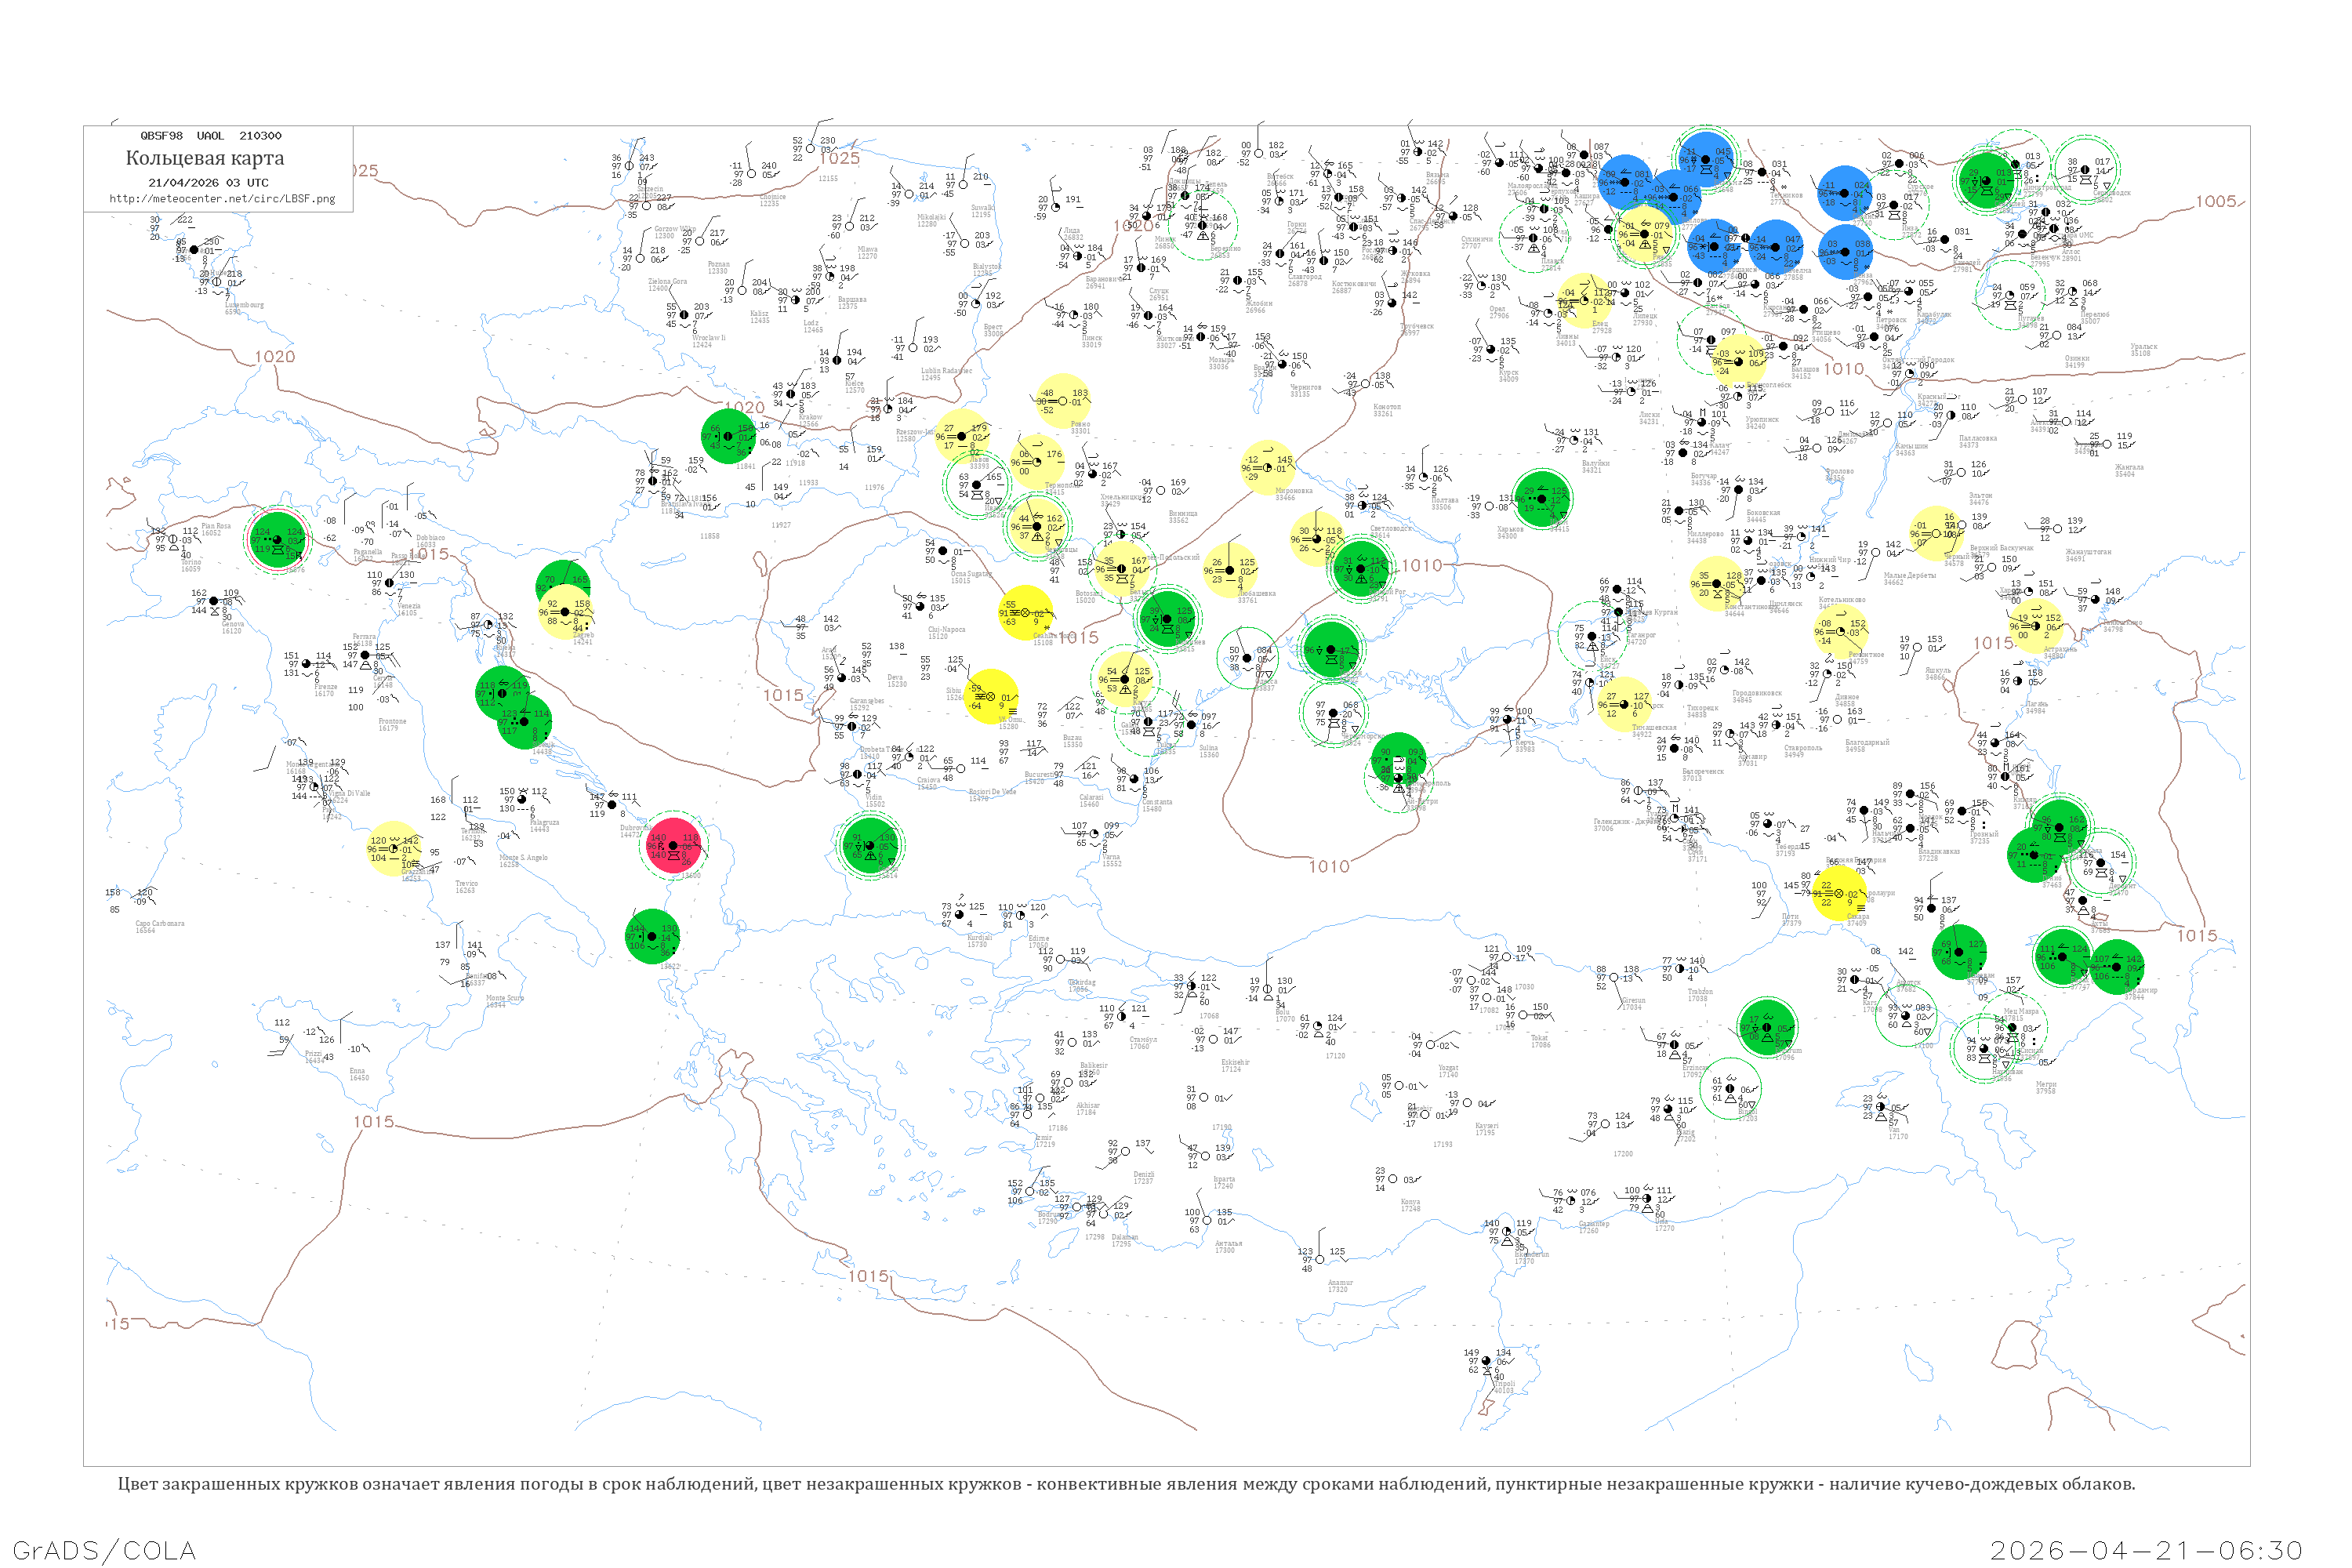
Task: Click the Tripoli station plot
Action: [1487, 1362]
